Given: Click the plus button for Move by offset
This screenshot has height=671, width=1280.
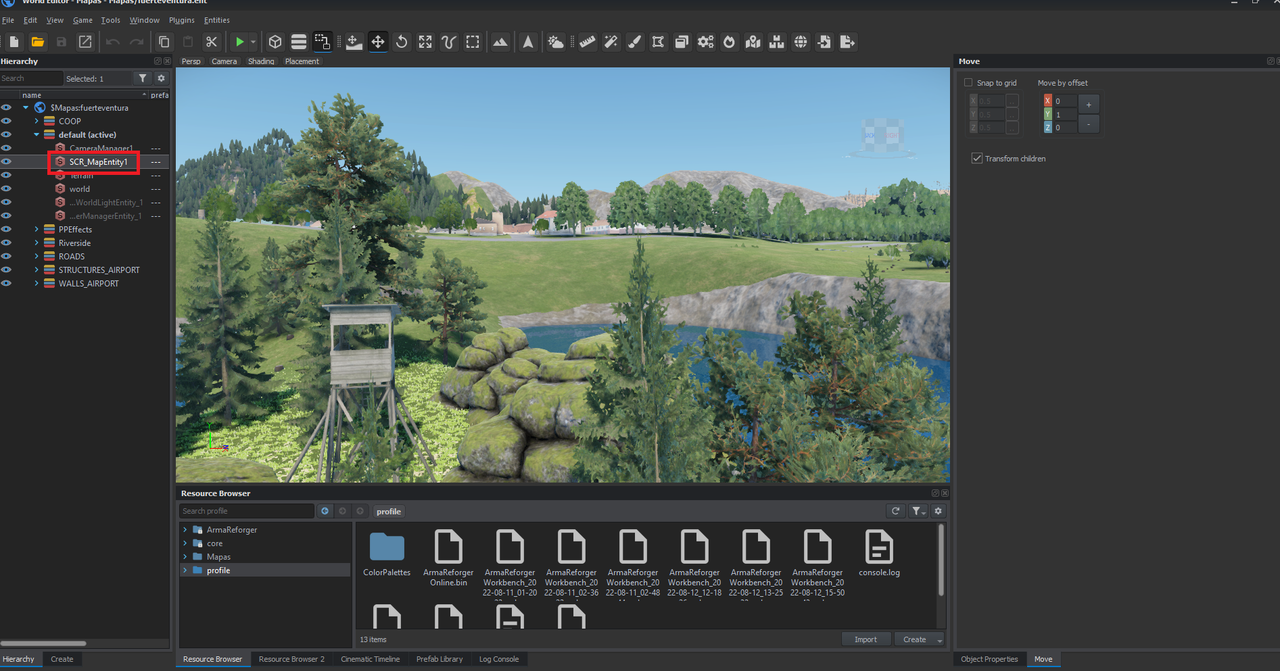Looking at the screenshot, I should point(1090,103).
